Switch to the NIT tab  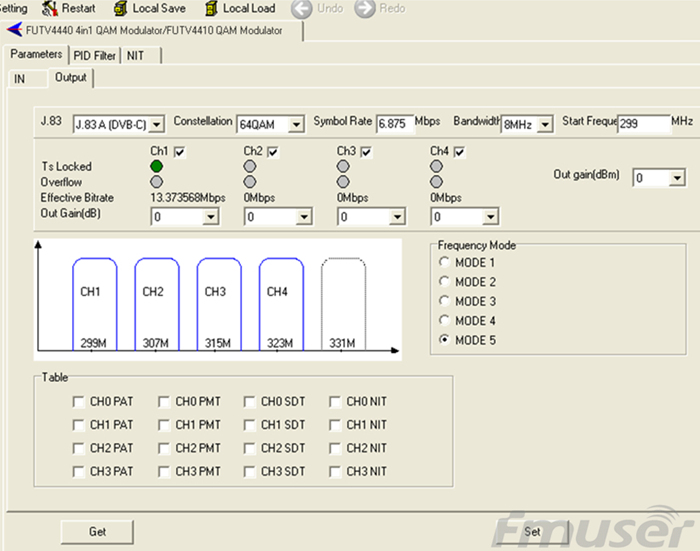click(140, 55)
